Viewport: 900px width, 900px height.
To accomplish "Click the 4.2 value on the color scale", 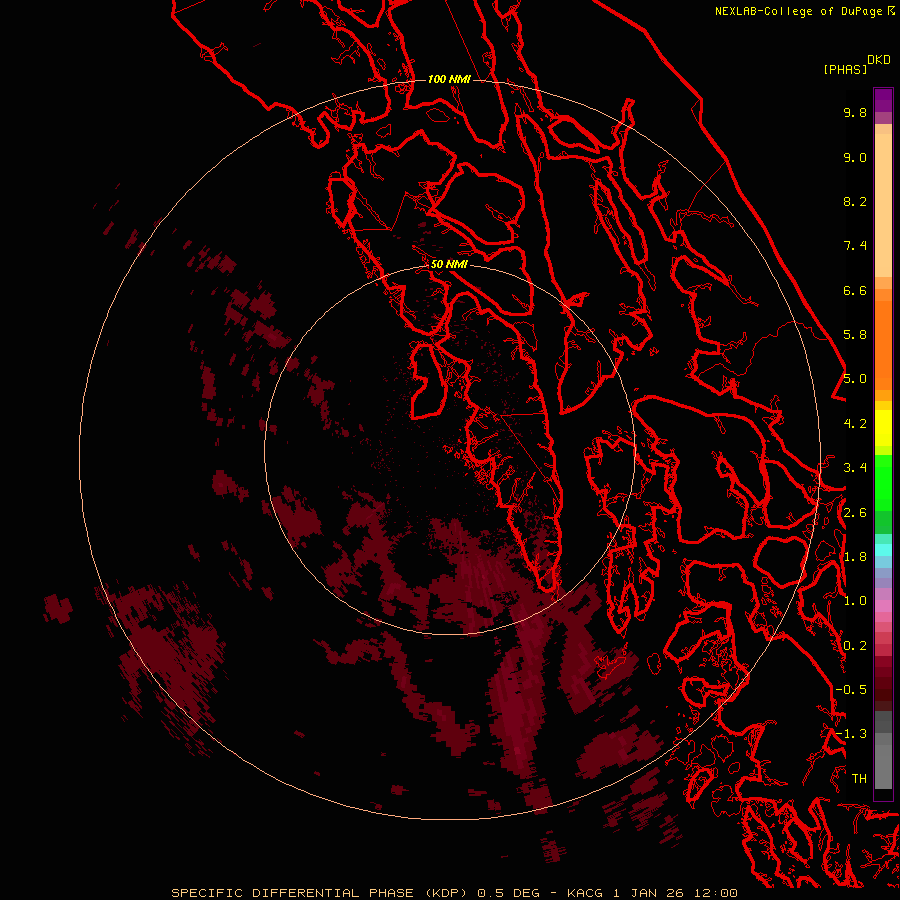I will pos(855,424).
